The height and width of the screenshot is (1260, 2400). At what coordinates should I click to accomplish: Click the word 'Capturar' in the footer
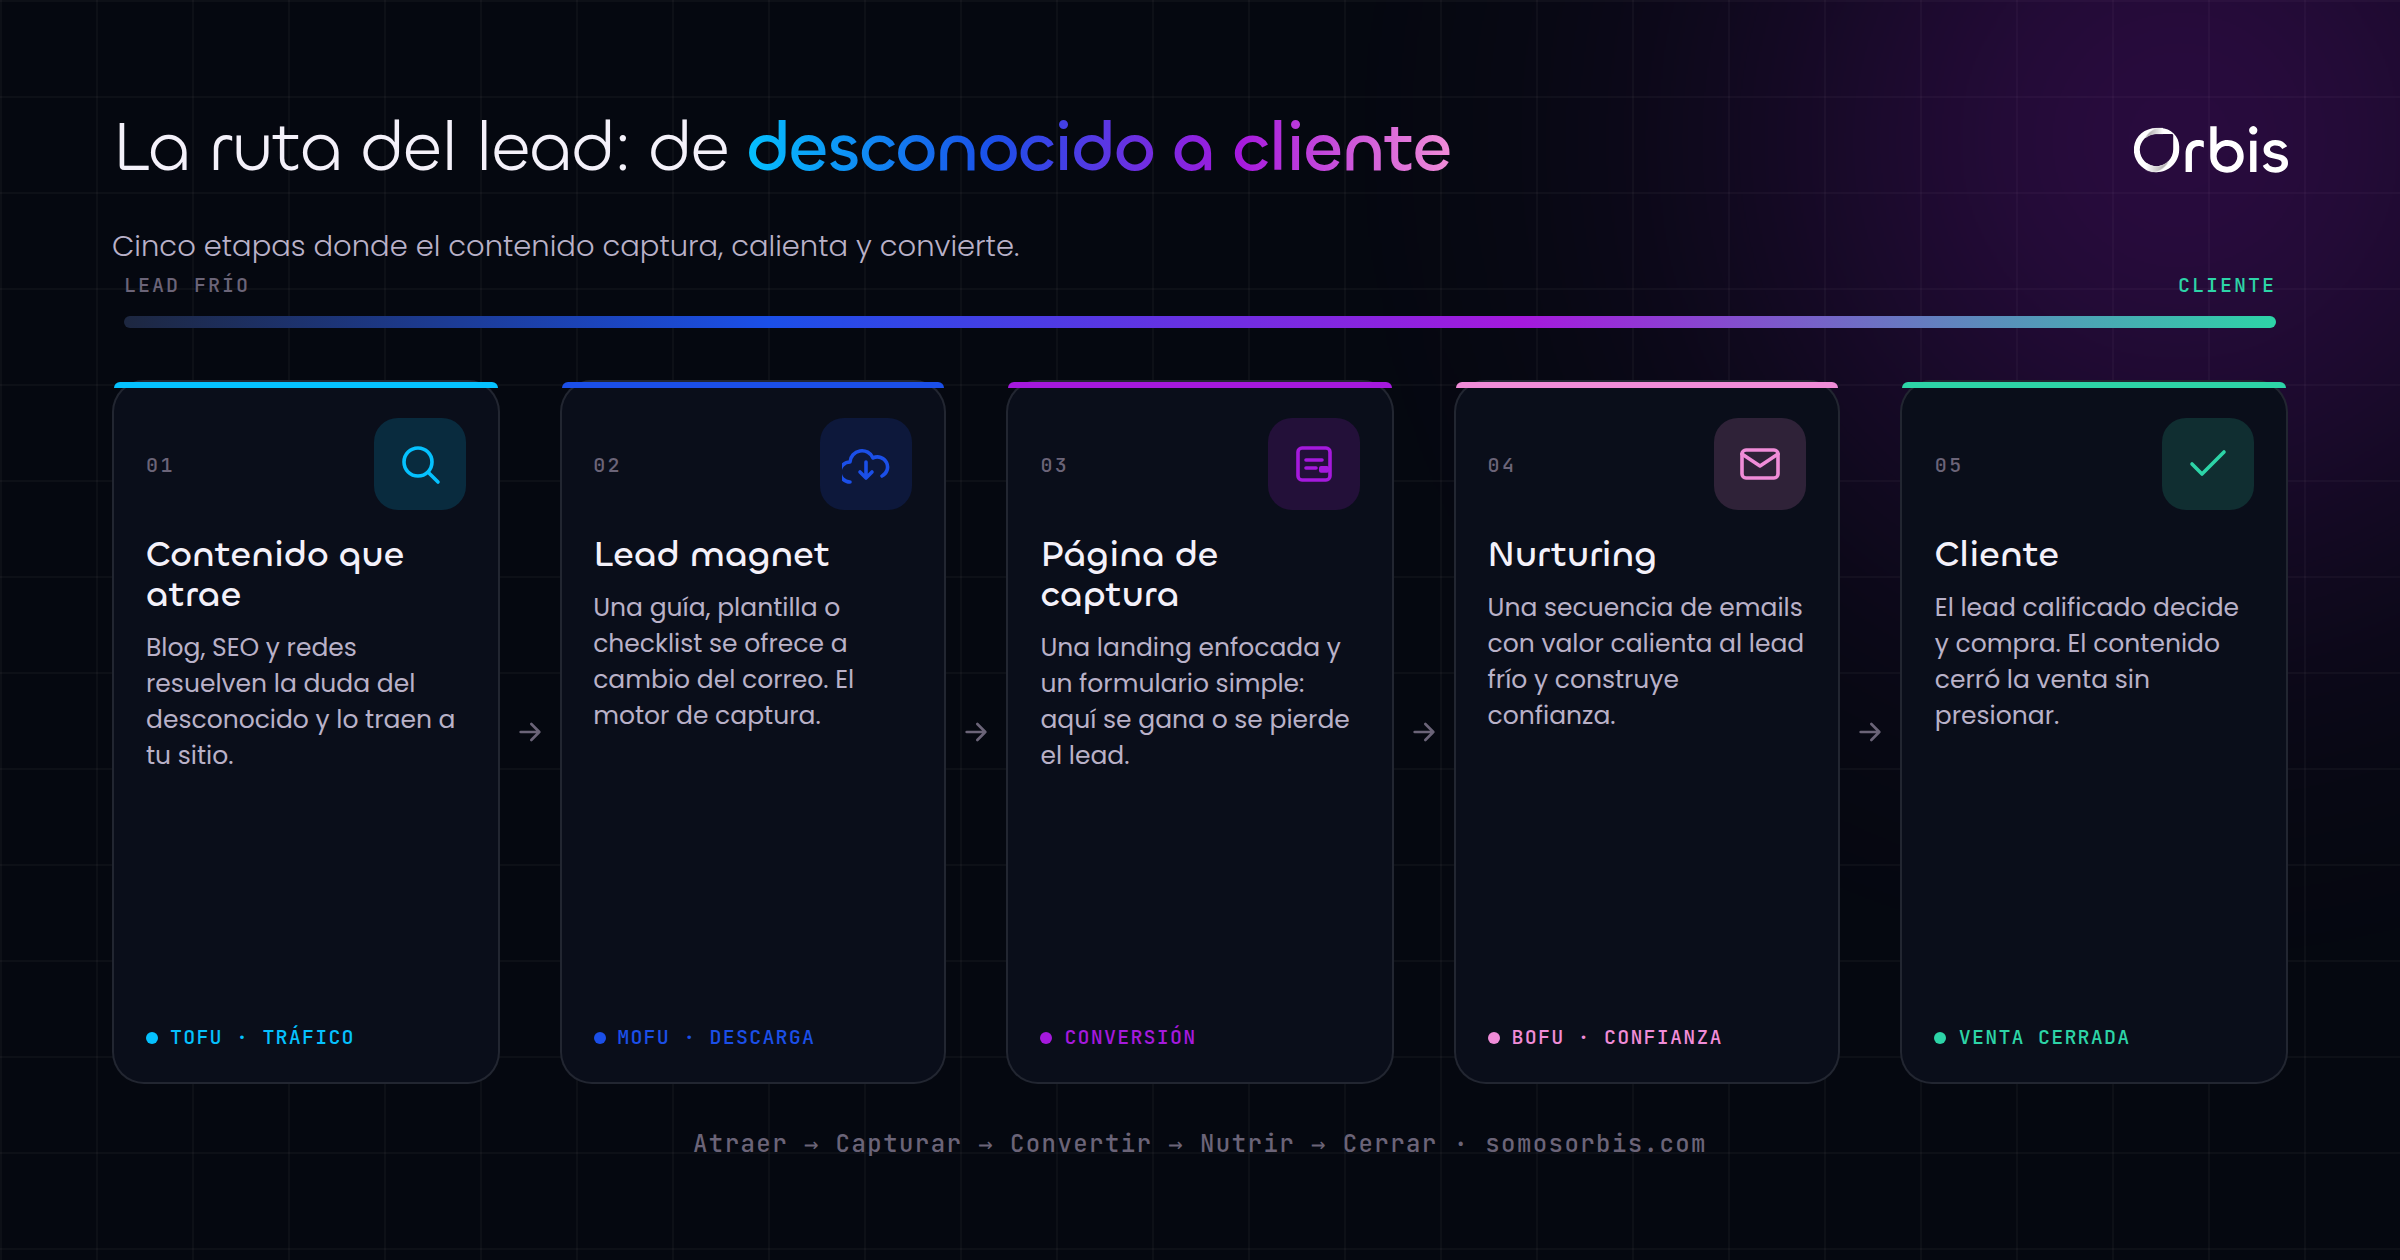tap(898, 1143)
